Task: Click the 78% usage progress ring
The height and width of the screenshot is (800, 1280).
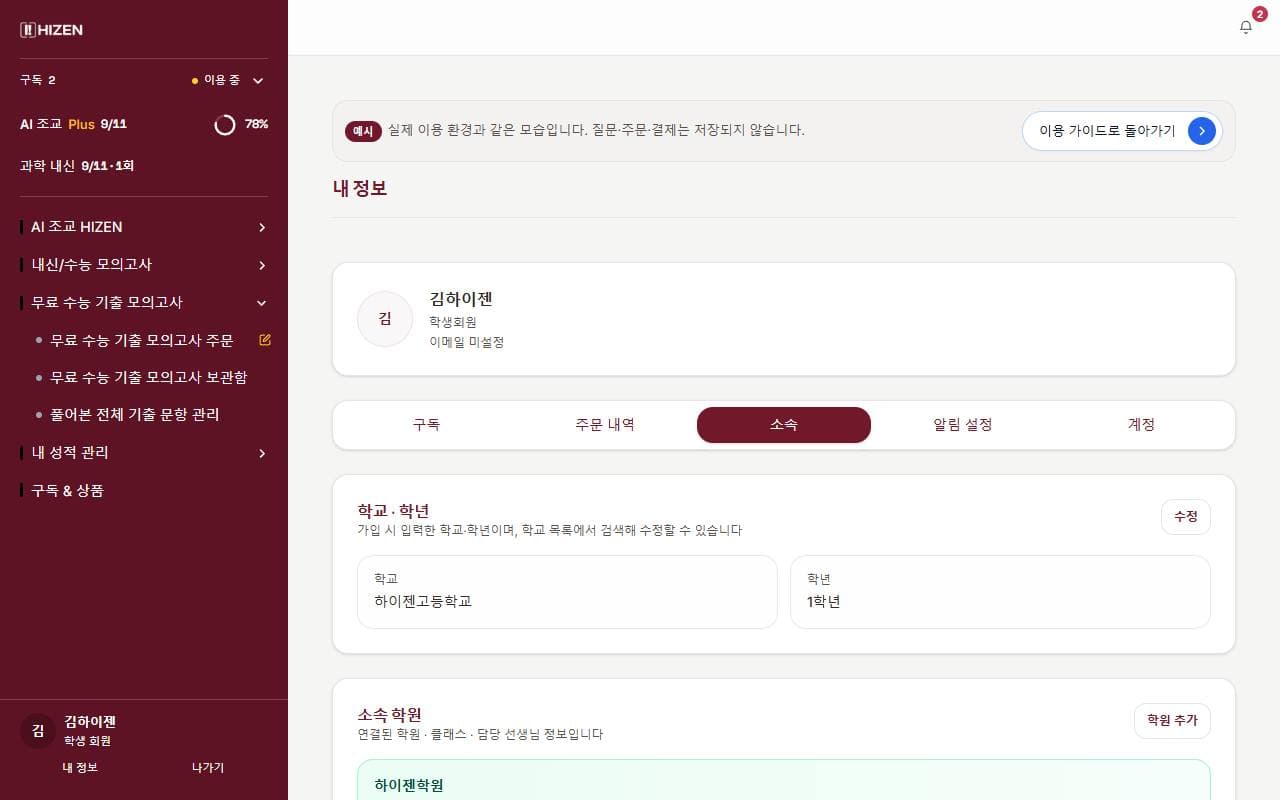Action: tap(225, 124)
